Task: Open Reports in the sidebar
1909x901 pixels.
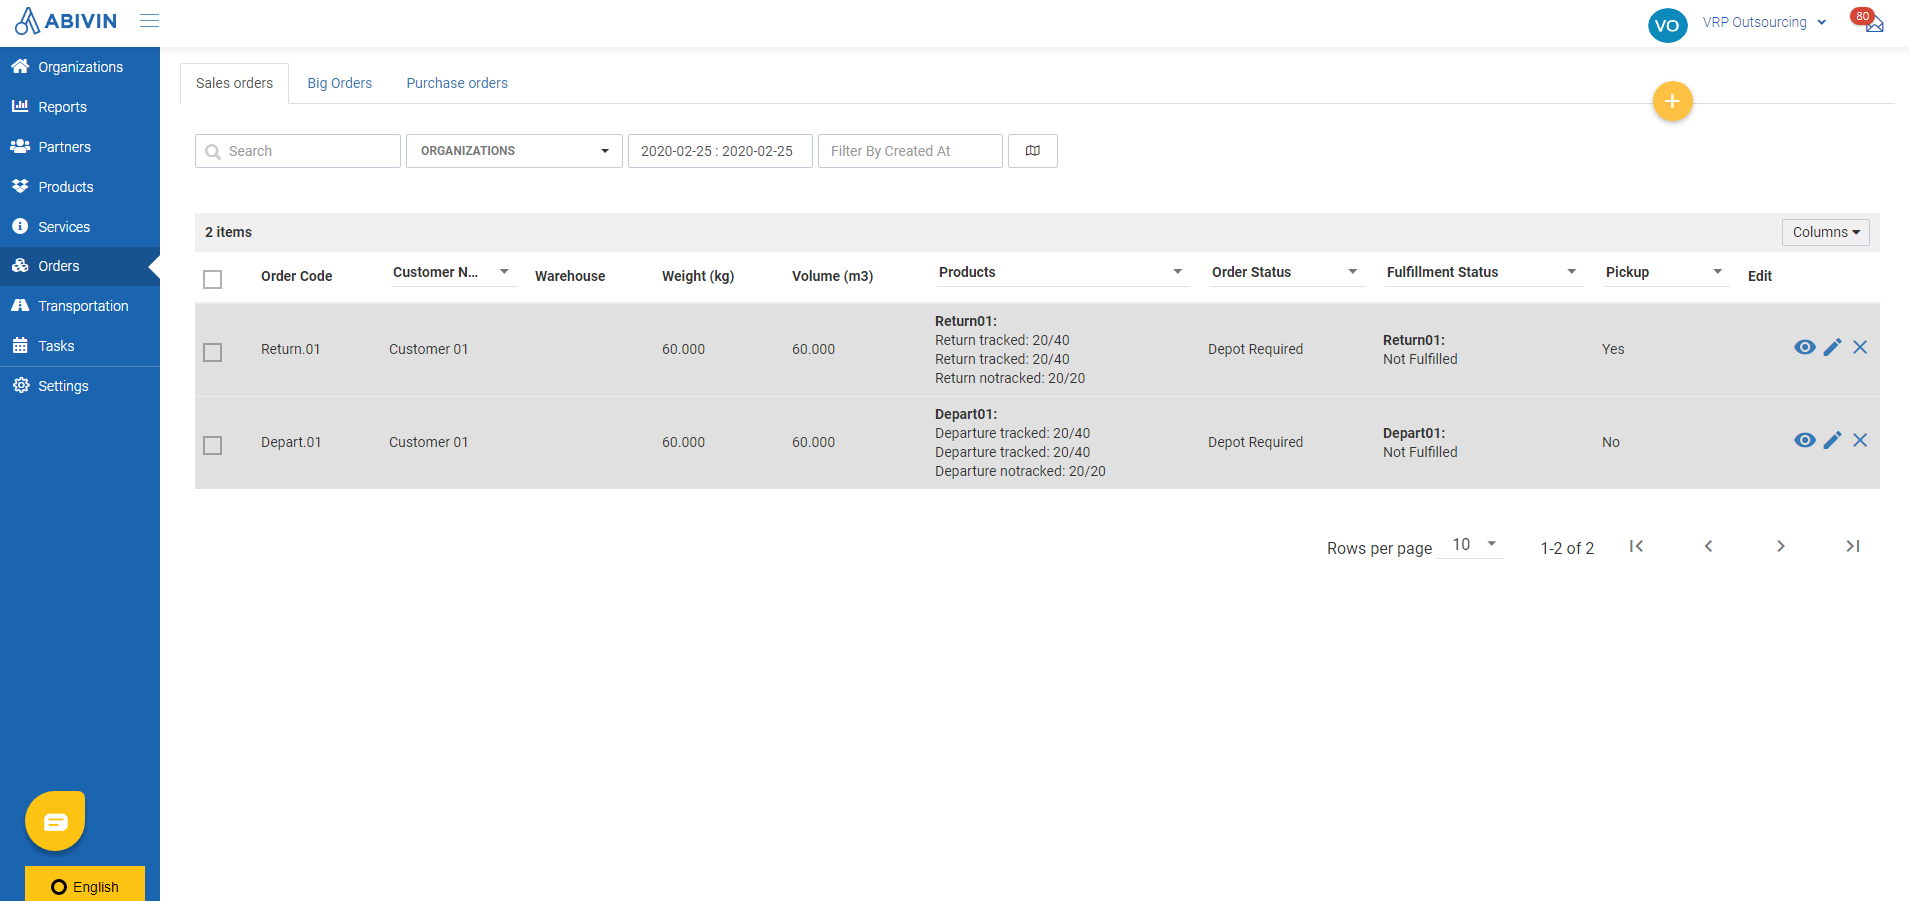Action: tap(80, 107)
